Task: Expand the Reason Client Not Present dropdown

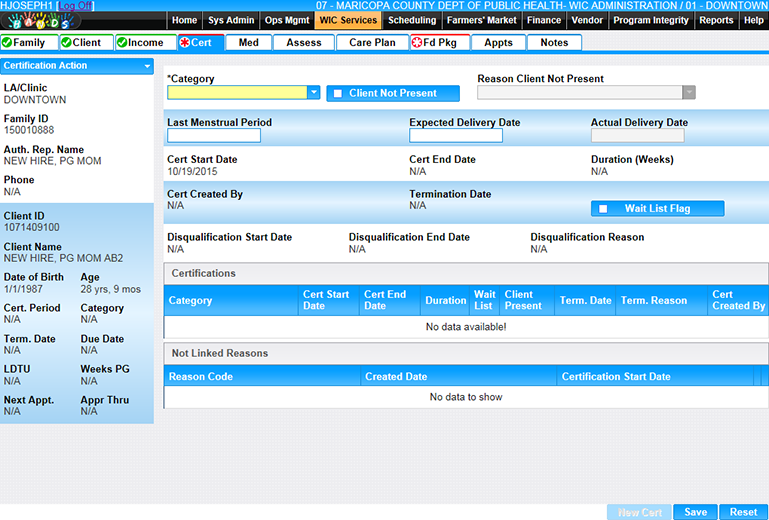Action: pyautogui.click(x=688, y=93)
